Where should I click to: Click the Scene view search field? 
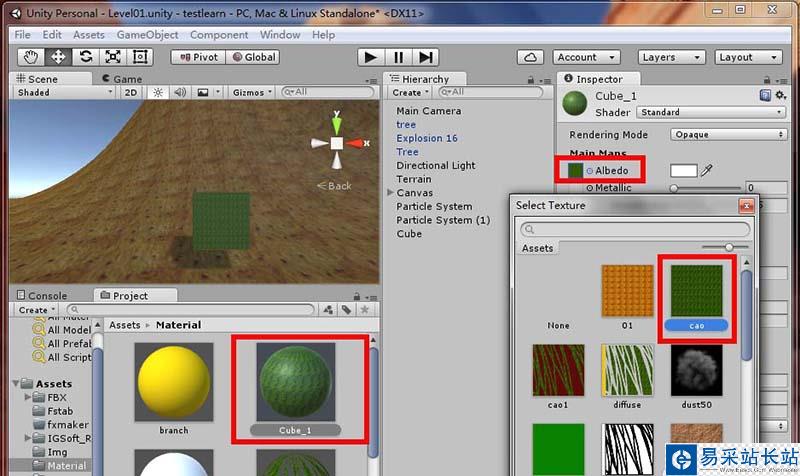click(328, 92)
